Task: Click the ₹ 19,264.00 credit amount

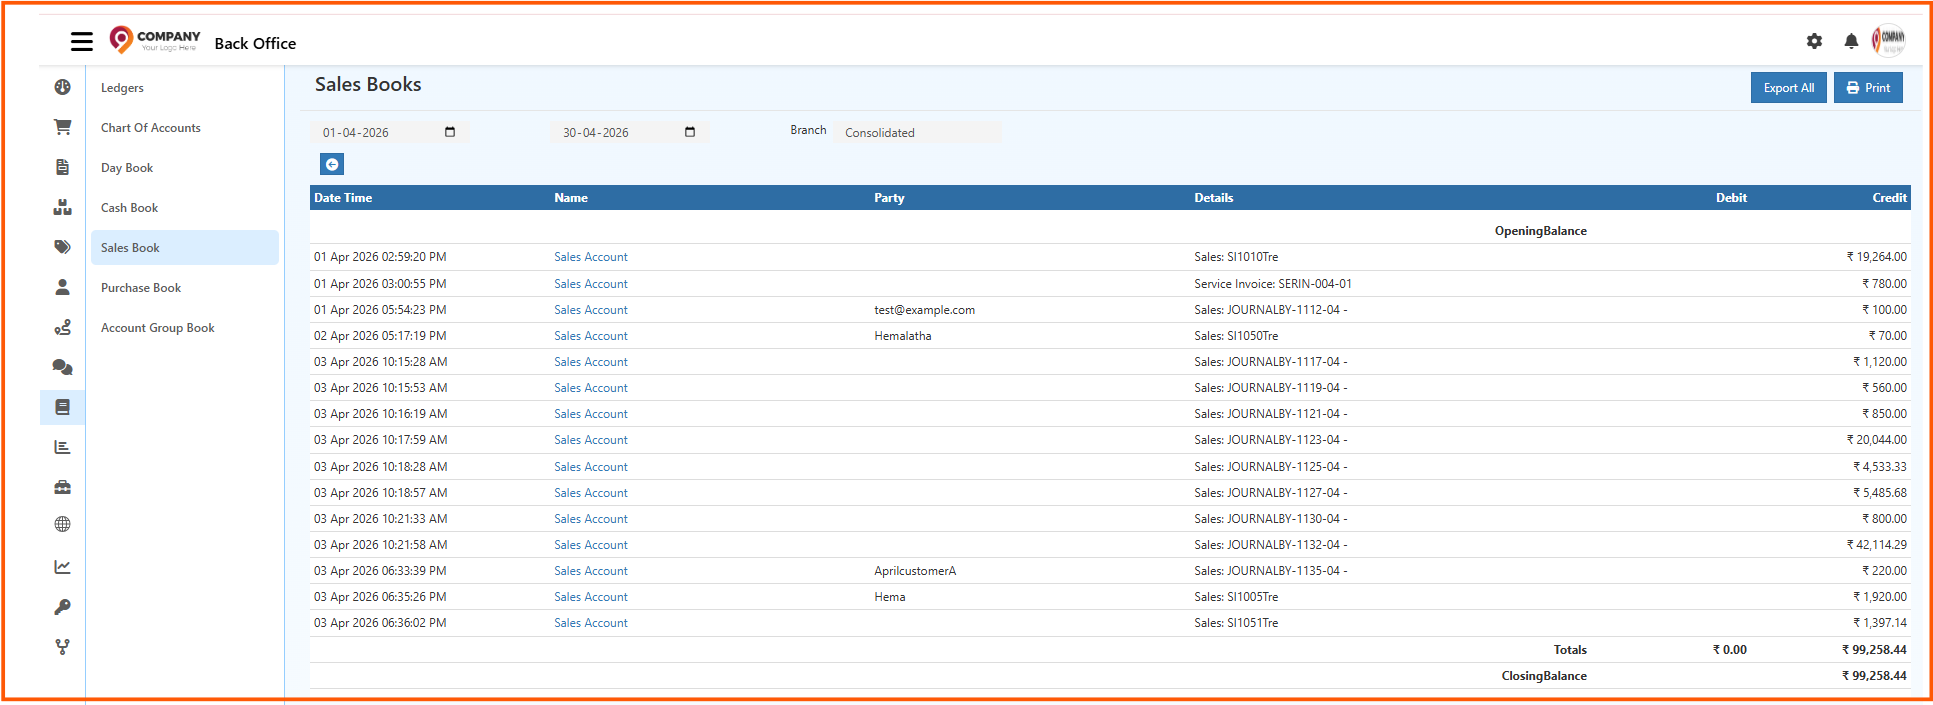Action: (x=1876, y=257)
